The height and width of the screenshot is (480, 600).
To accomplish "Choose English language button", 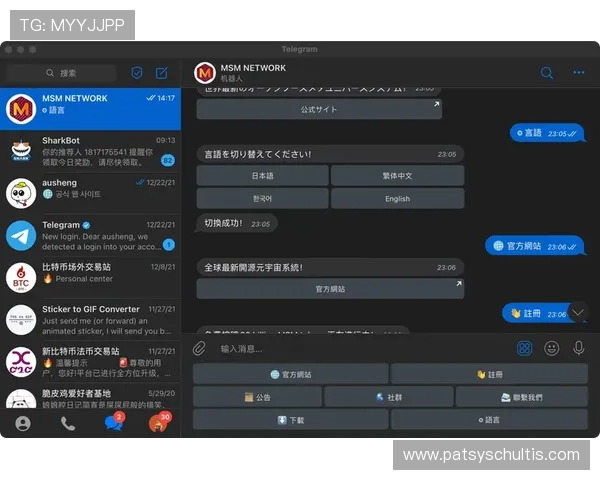I will pos(397,199).
